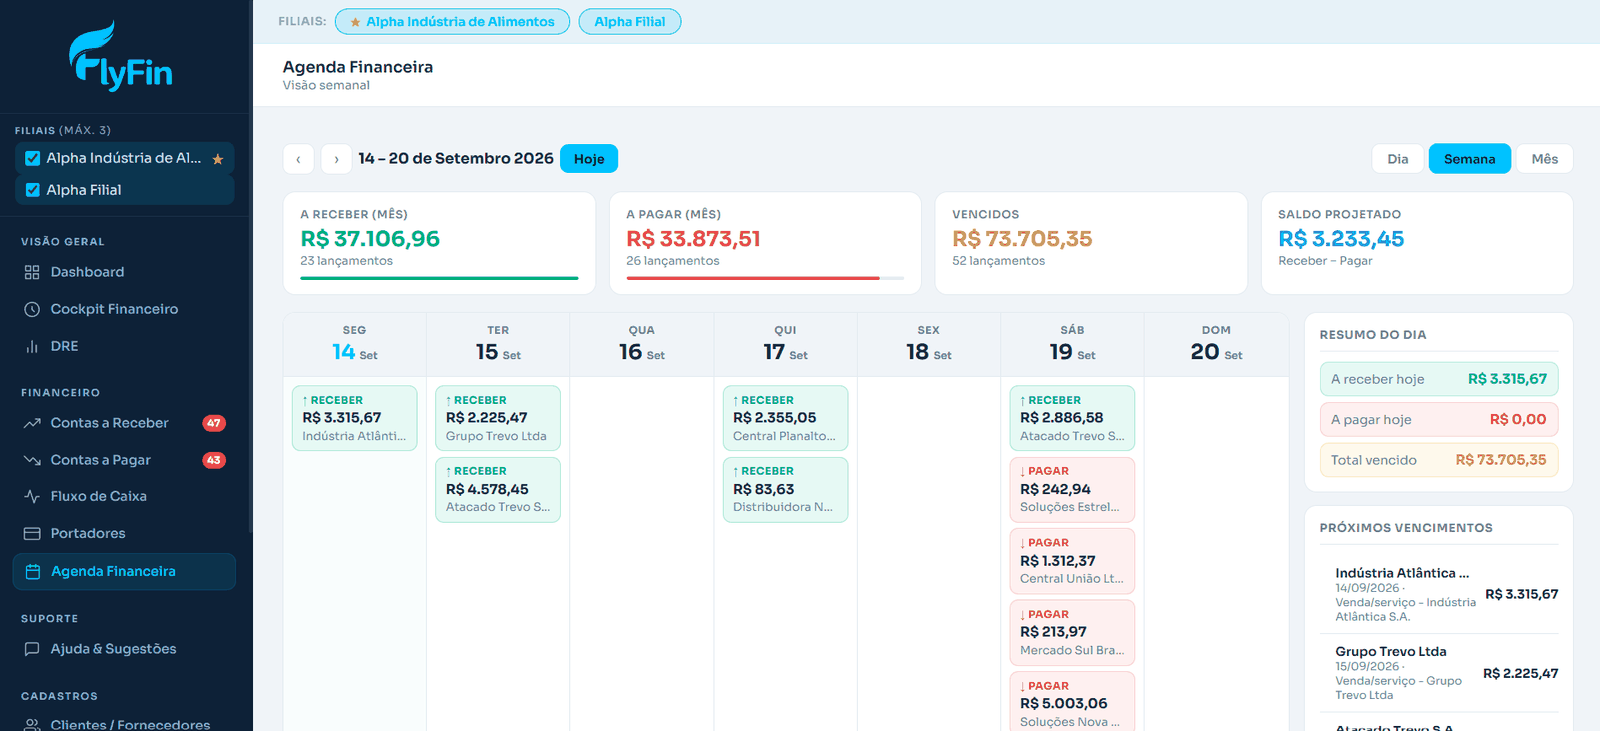Screen dimensions: 1600x731
Task: Click the Clientes / Fornecedores people icon
Action: [x=32, y=724]
